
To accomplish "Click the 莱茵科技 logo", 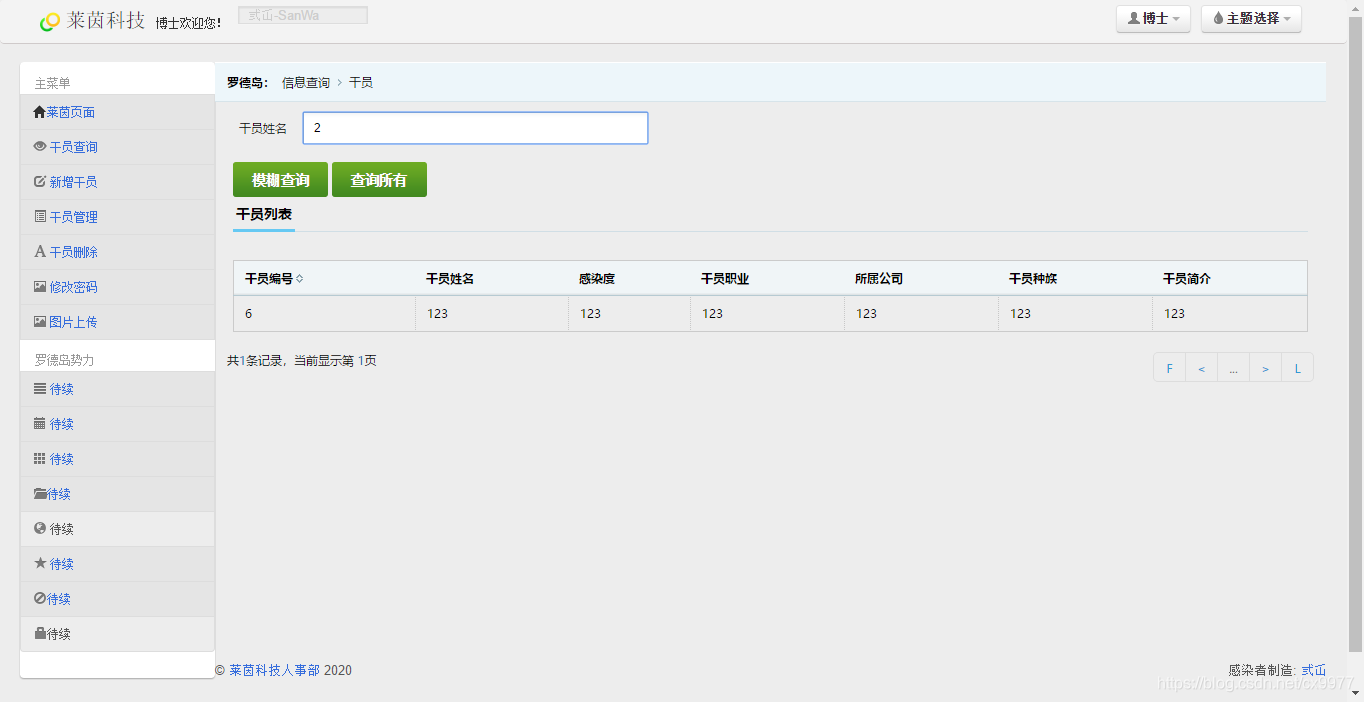I will click(x=92, y=21).
